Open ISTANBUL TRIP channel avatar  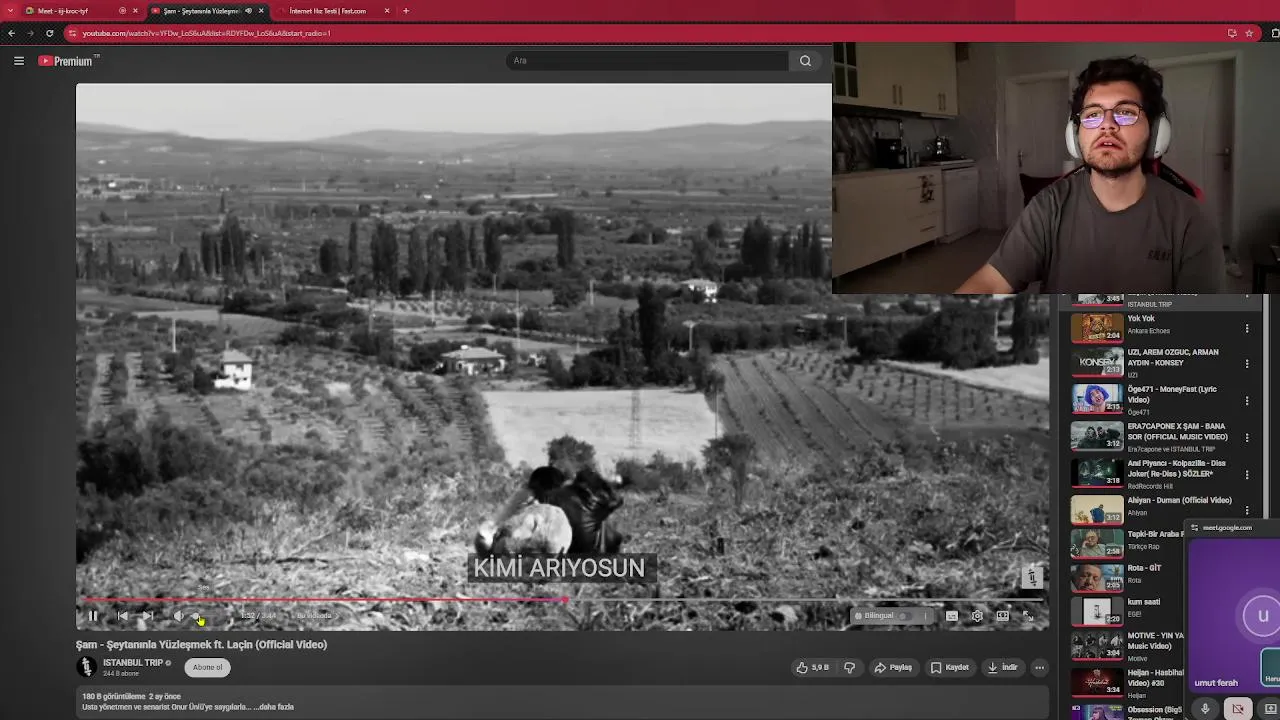pyautogui.click(x=87, y=666)
